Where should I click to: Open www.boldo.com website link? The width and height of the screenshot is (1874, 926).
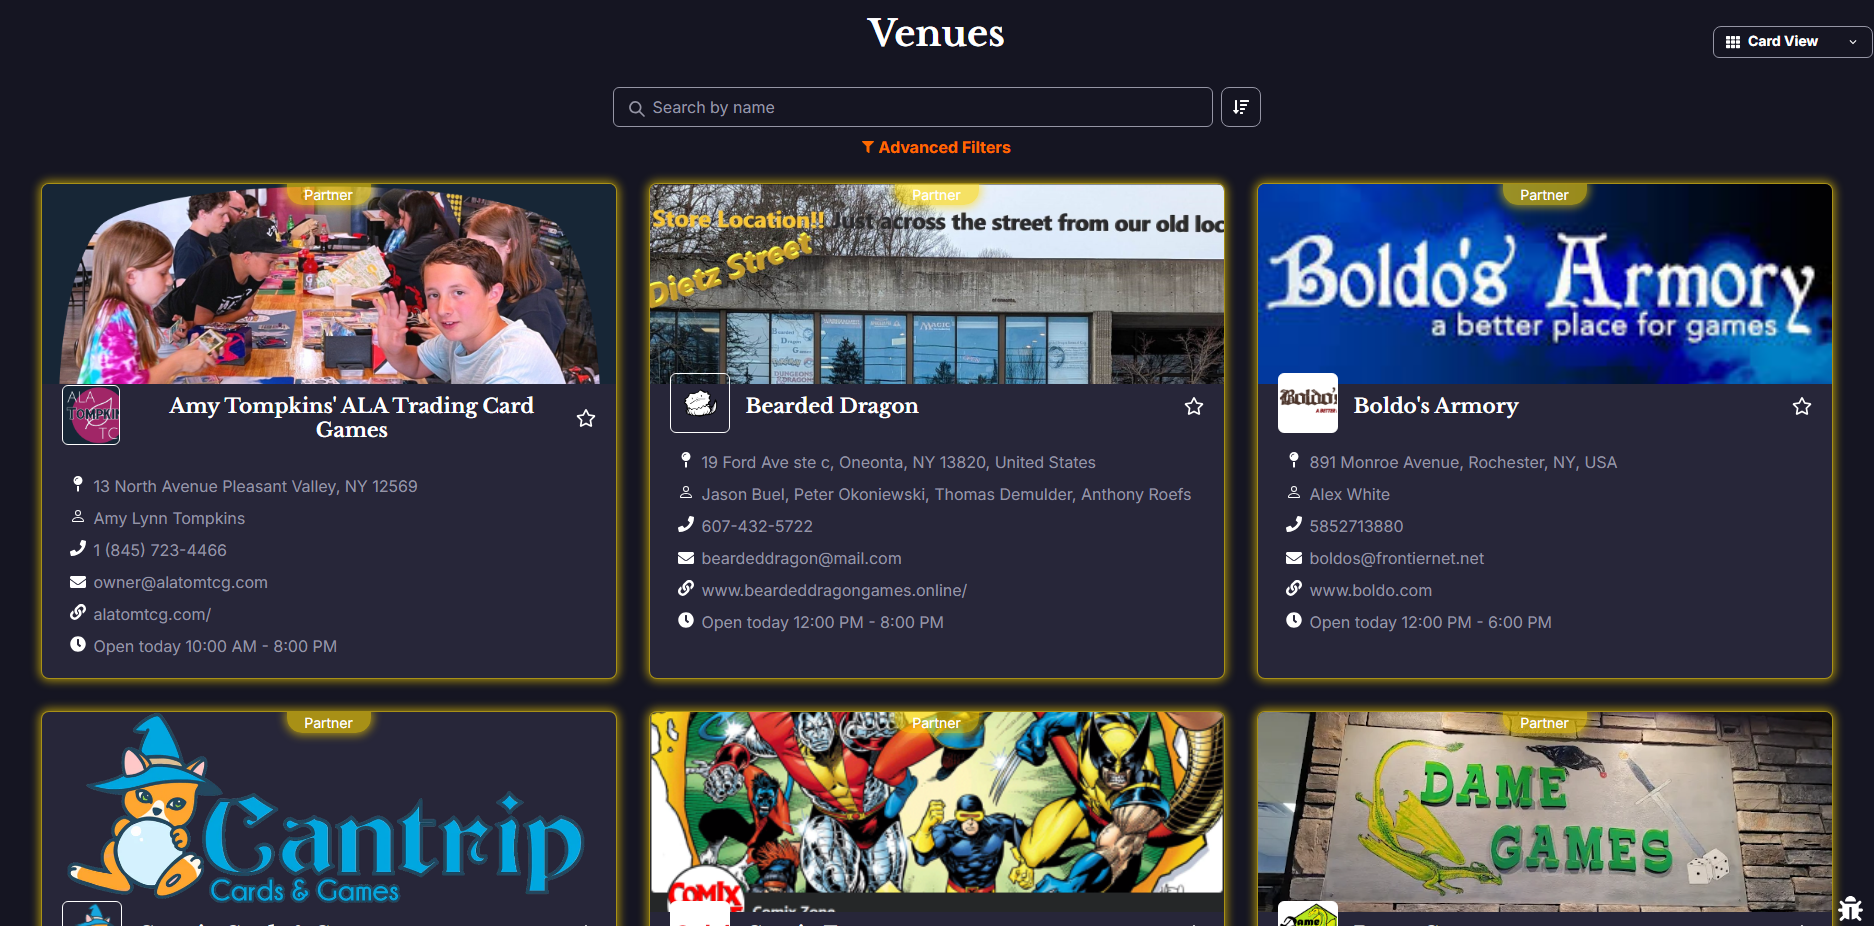coord(1370,590)
